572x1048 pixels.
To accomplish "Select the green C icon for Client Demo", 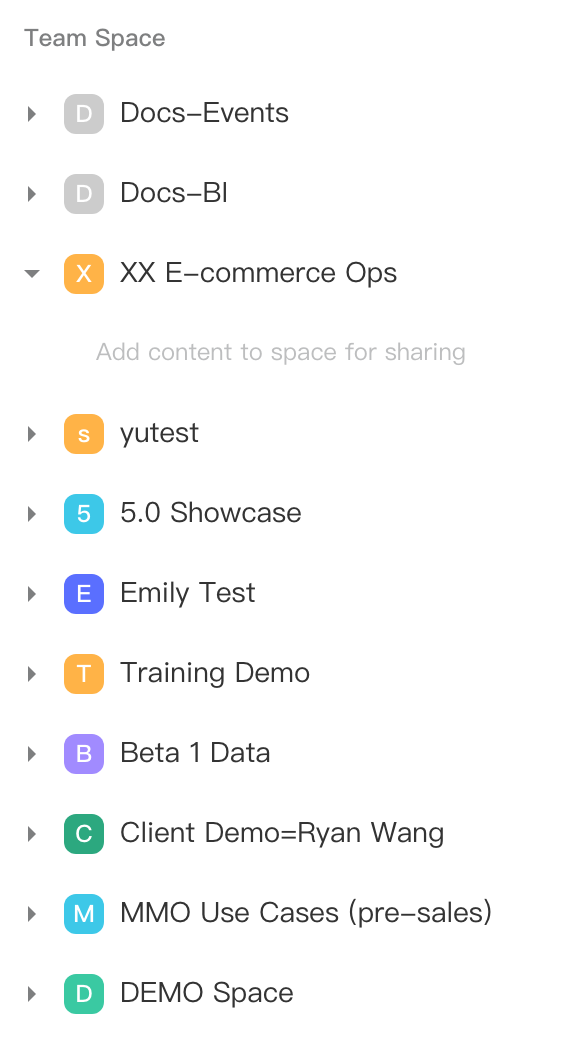I will click(84, 834).
